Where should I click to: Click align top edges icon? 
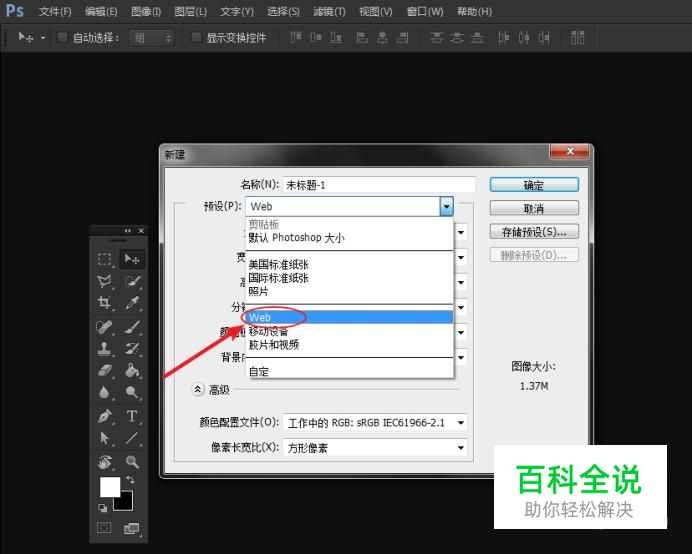[295, 38]
